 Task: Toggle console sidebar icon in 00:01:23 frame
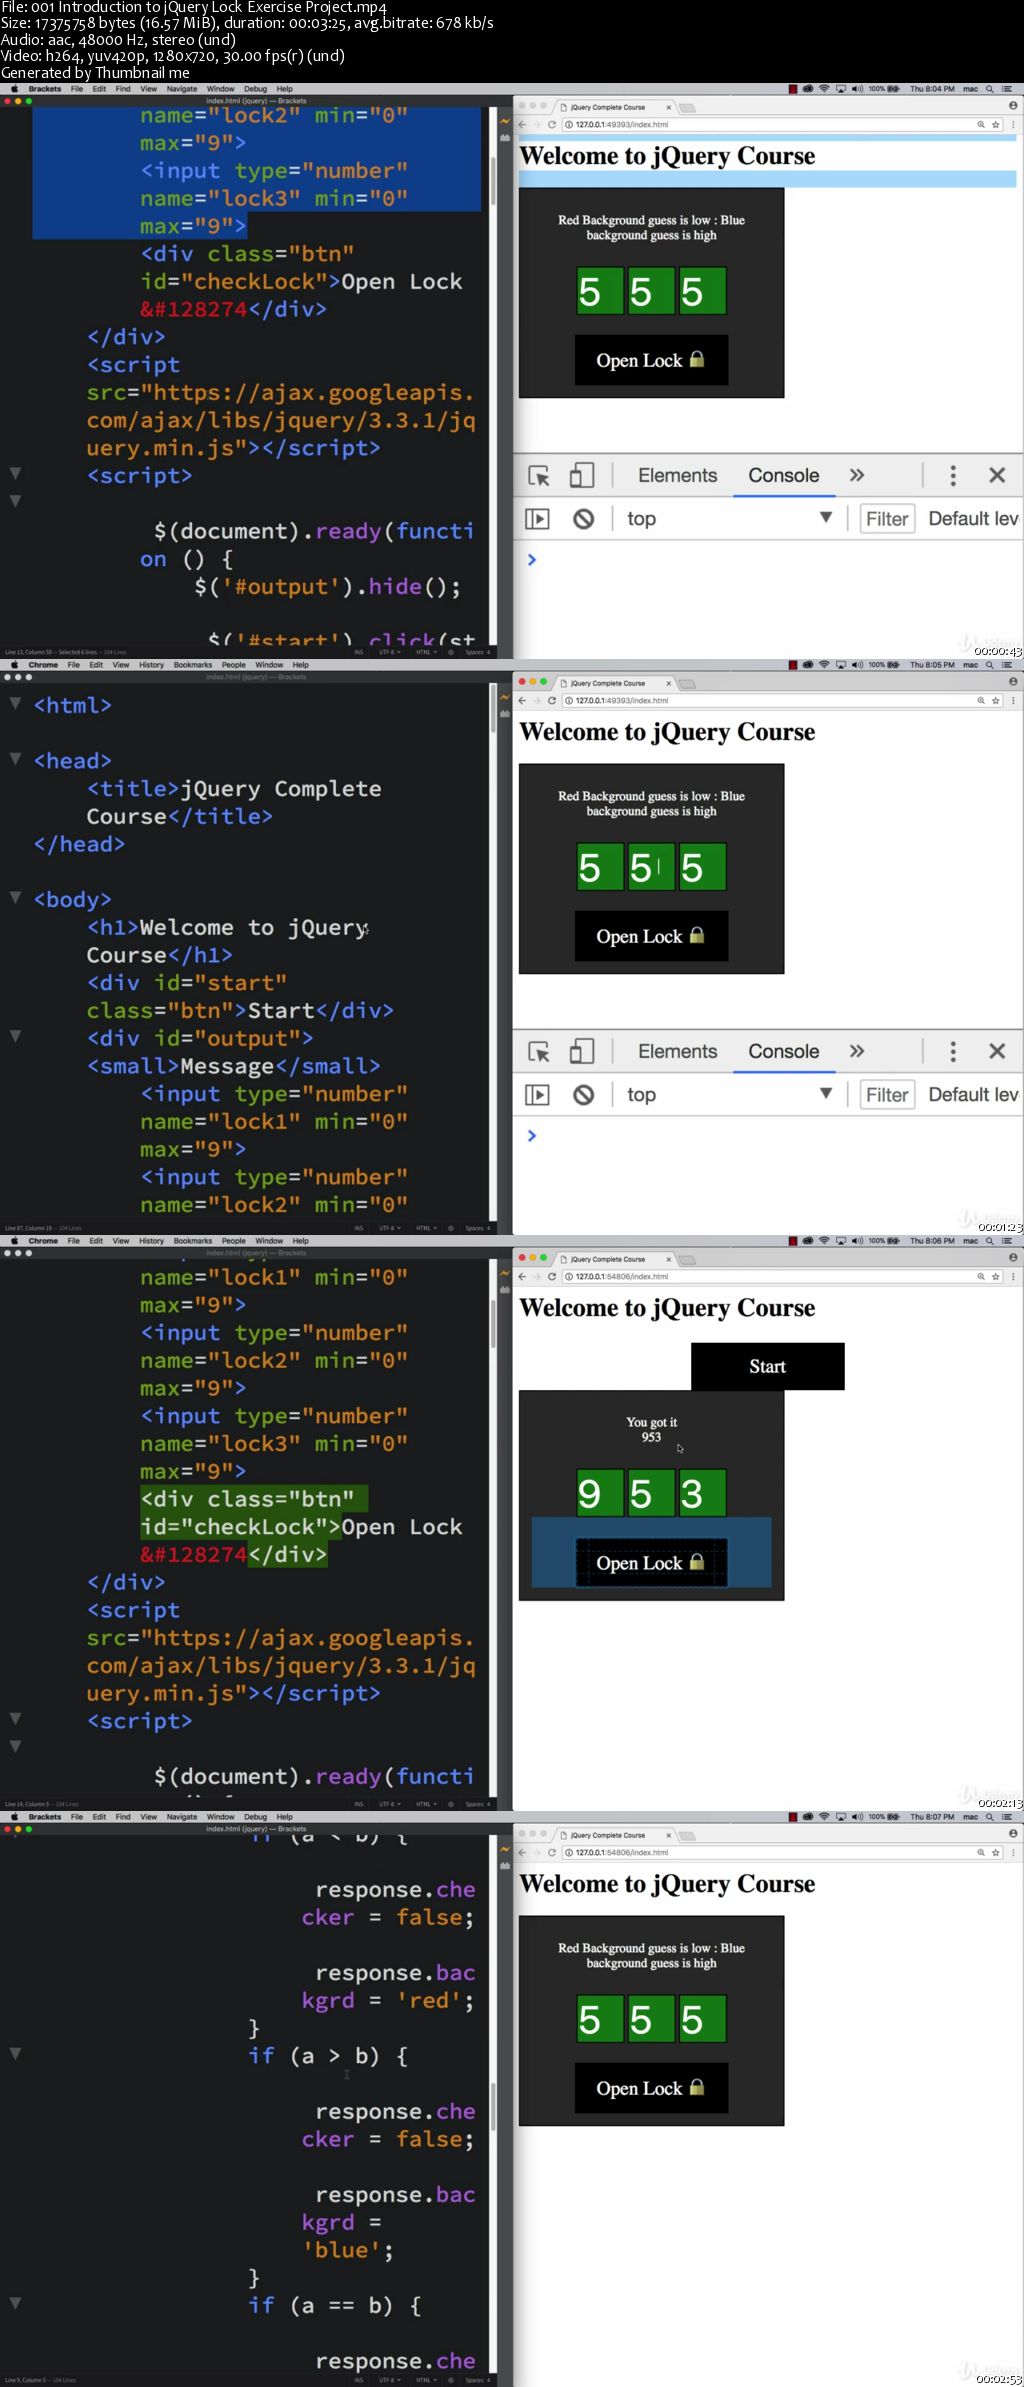coord(537,1095)
